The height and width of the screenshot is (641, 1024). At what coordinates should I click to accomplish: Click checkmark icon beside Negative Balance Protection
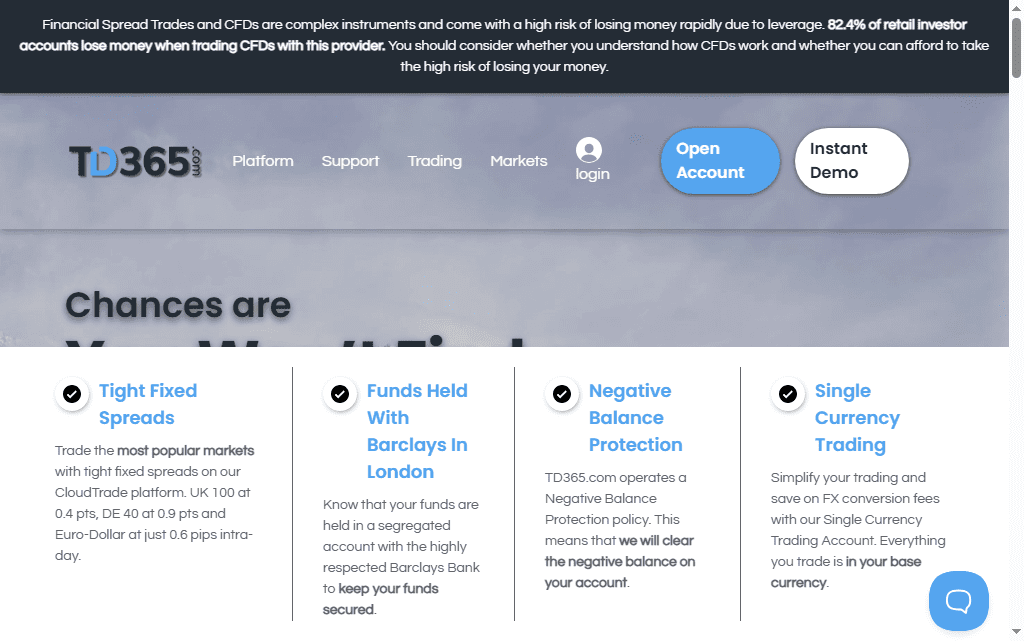coord(562,394)
